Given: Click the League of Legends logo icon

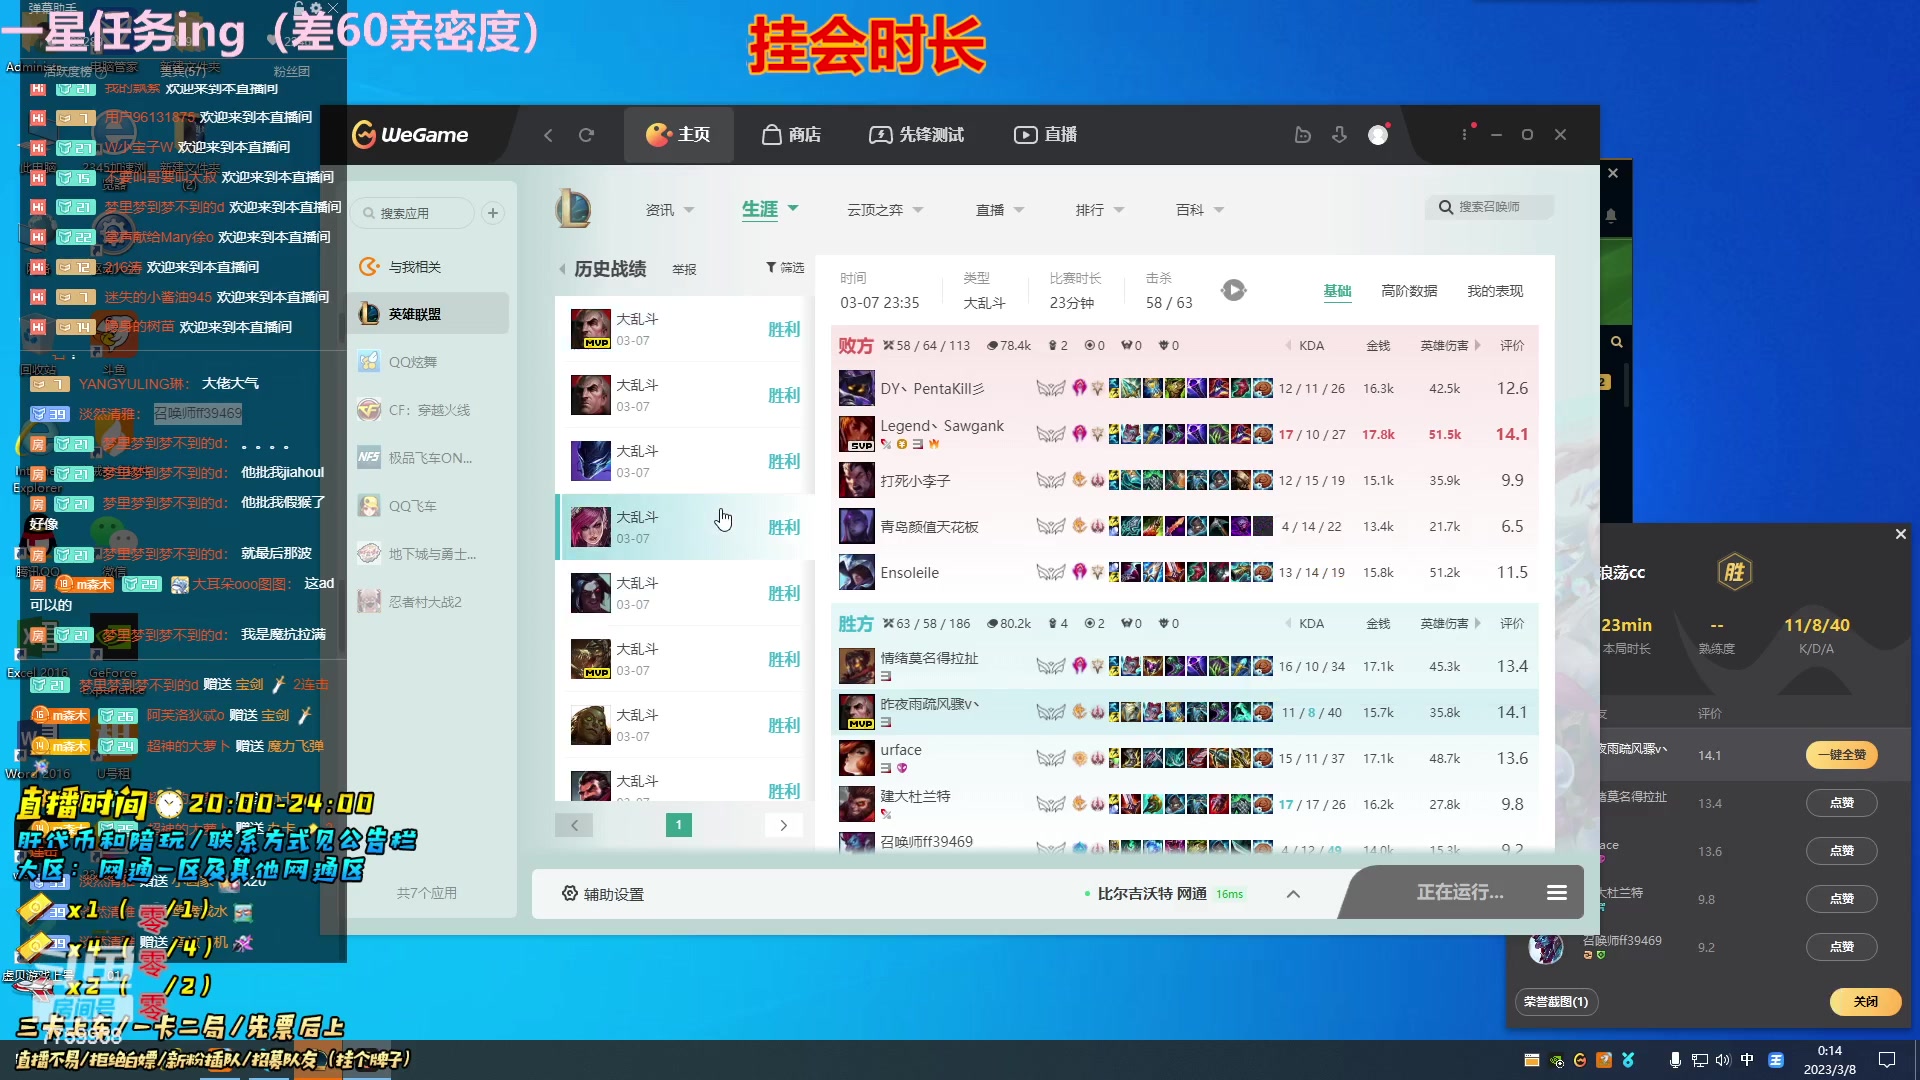Looking at the screenshot, I should 574,209.
